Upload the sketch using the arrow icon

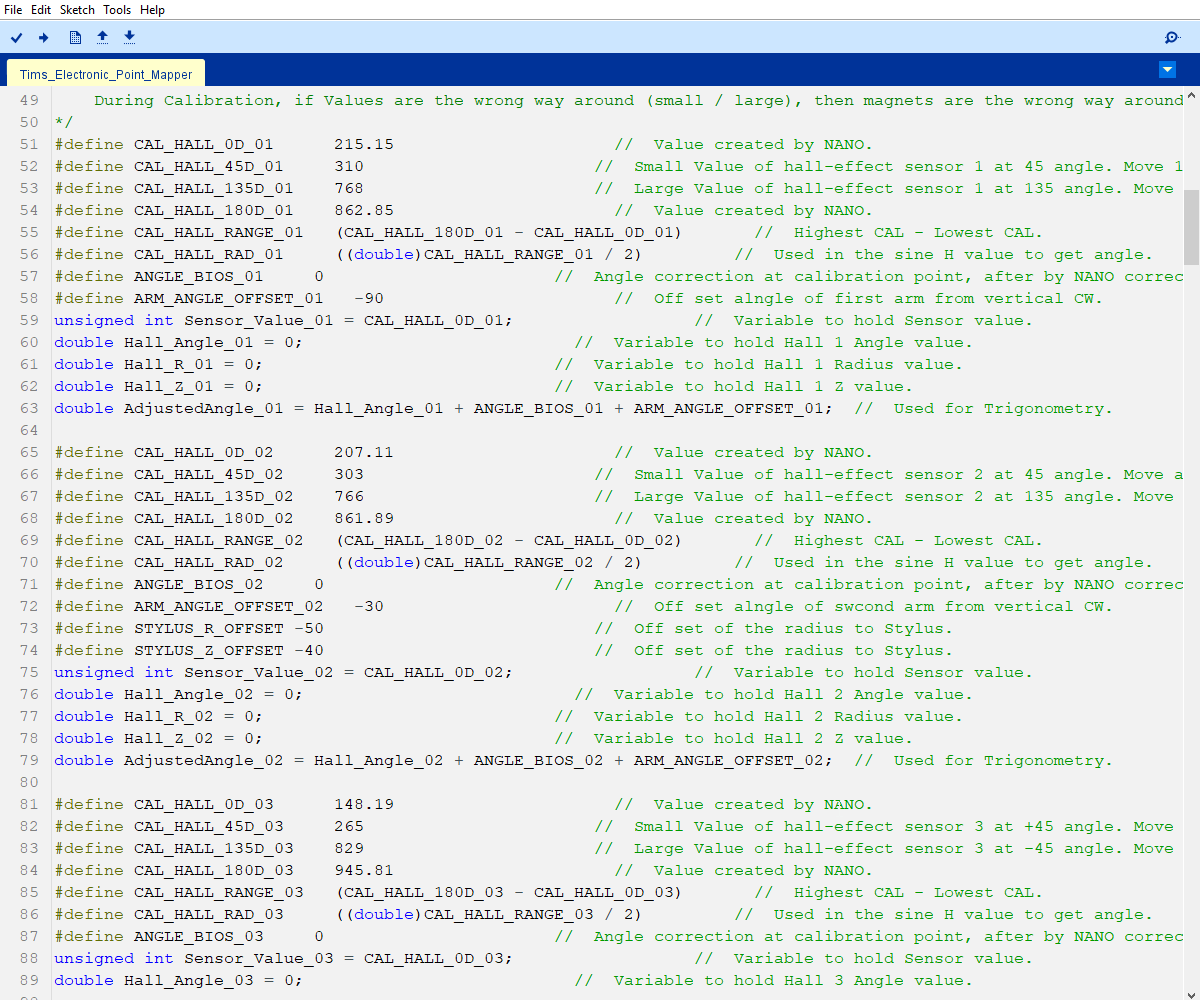click(42, 37)
